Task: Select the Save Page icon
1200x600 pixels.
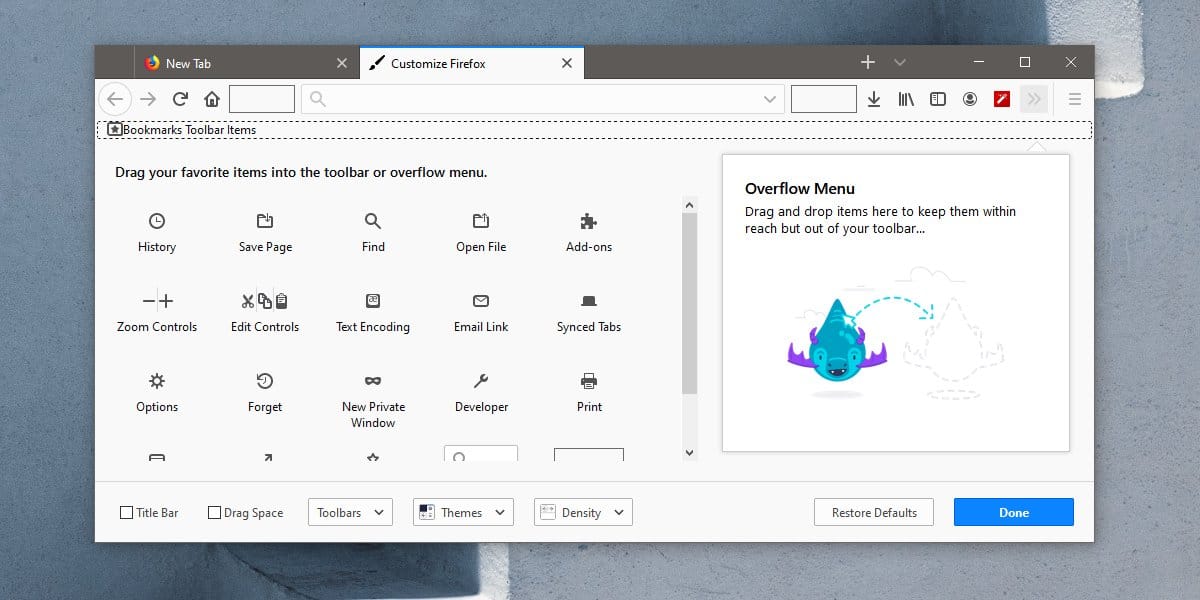Action: pos(265,221)
